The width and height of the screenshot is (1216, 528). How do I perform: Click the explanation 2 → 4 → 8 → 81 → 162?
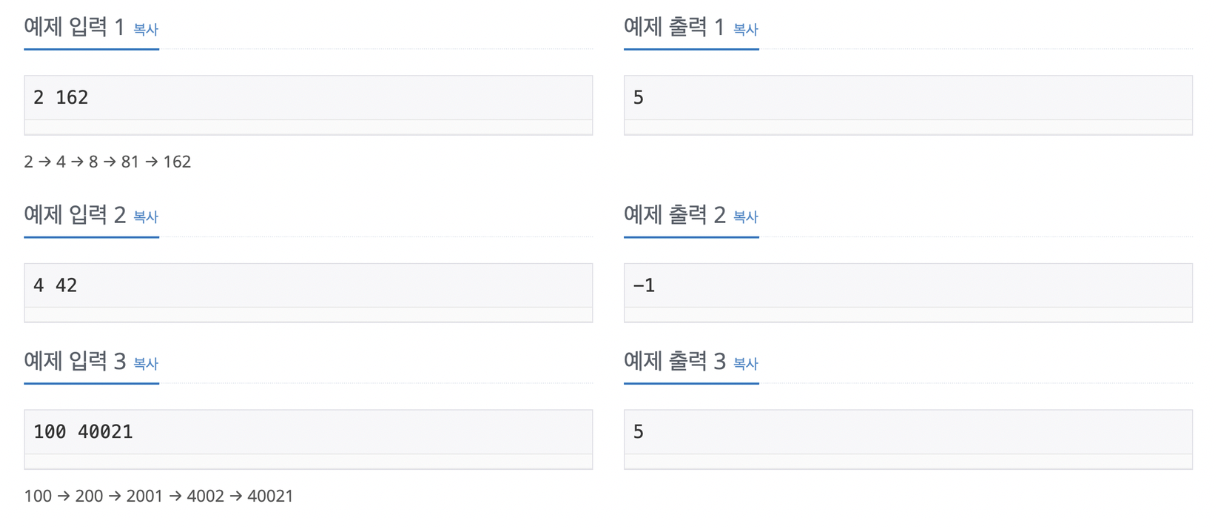(x=108, y=162)
